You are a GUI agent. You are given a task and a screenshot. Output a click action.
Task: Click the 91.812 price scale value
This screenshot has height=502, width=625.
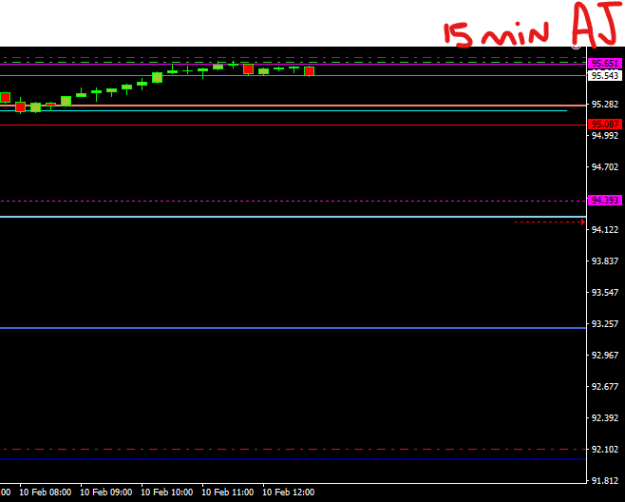[605, 481]
